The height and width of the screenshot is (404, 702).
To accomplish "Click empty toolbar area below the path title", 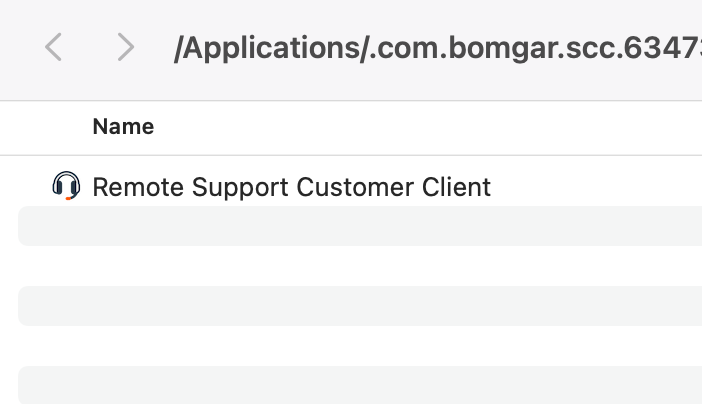I will tap(403, 83).
